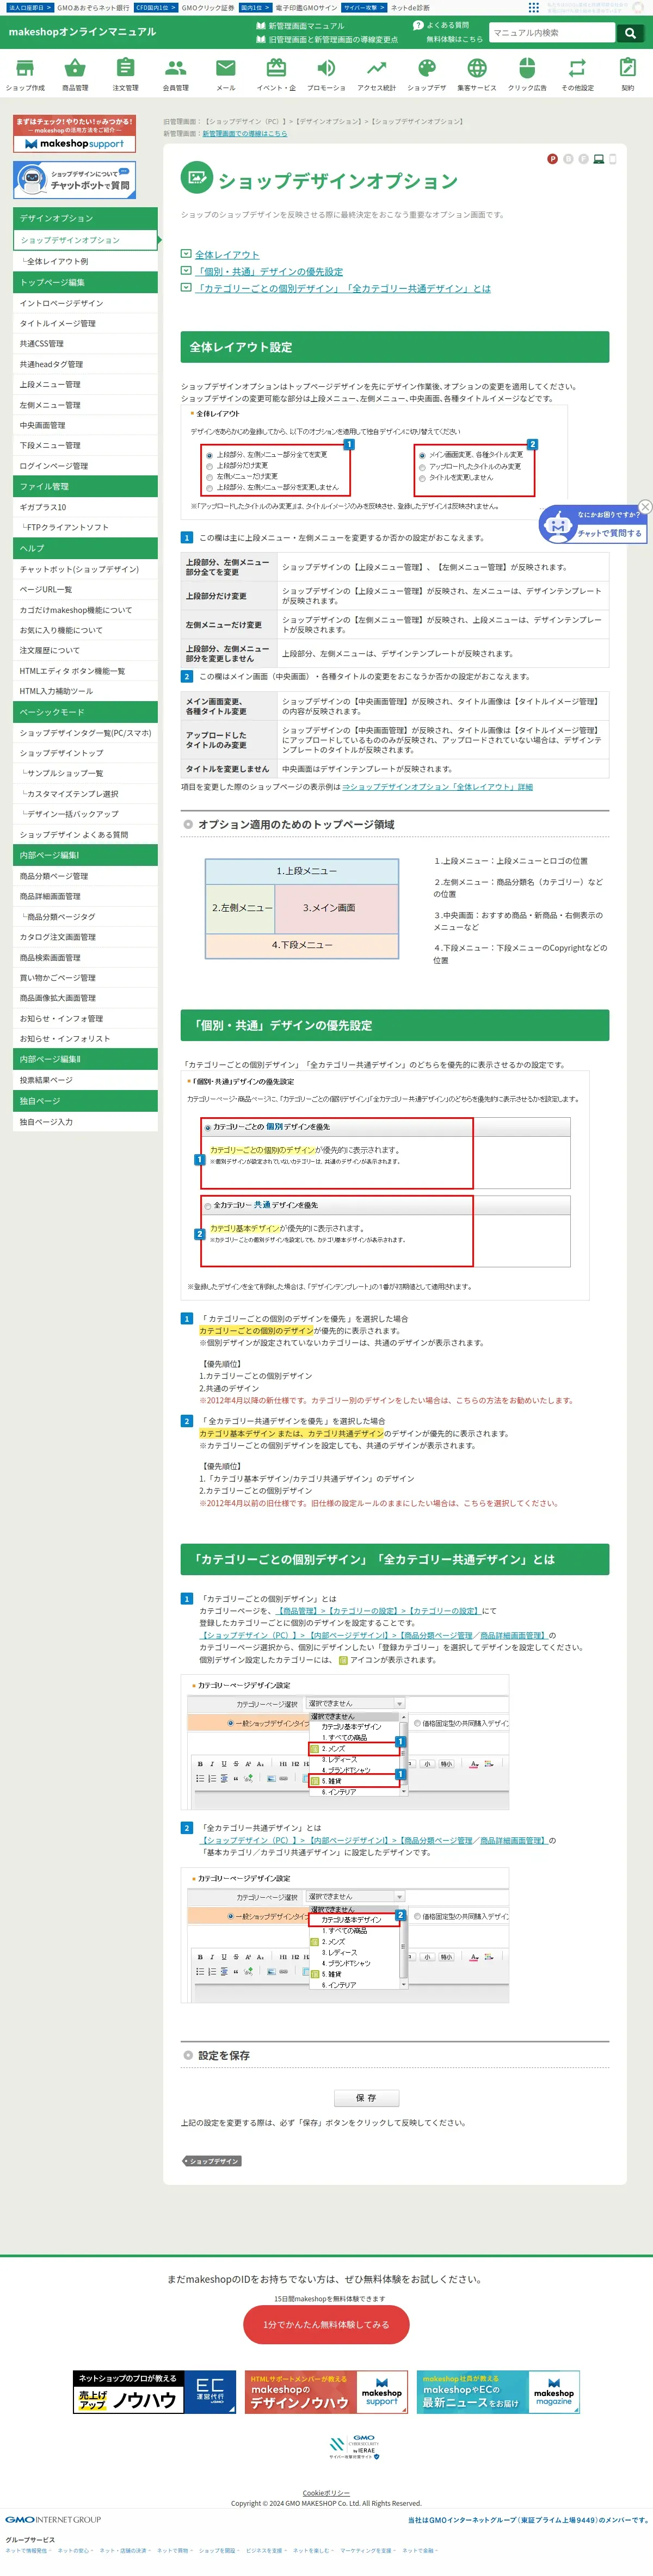
Task: Open the トップページ編集 sidebar section
Action: click(x=85, y=283)
